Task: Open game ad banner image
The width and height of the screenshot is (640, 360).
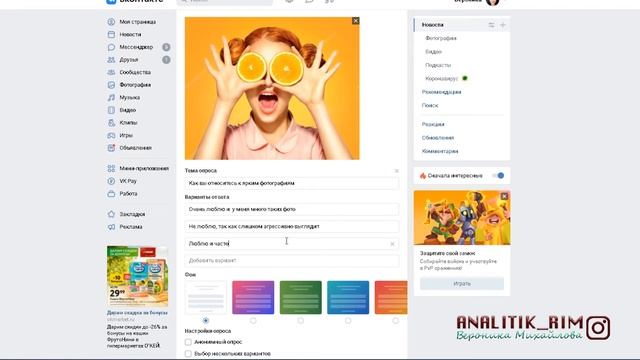Action: click(x=462, y=218)
